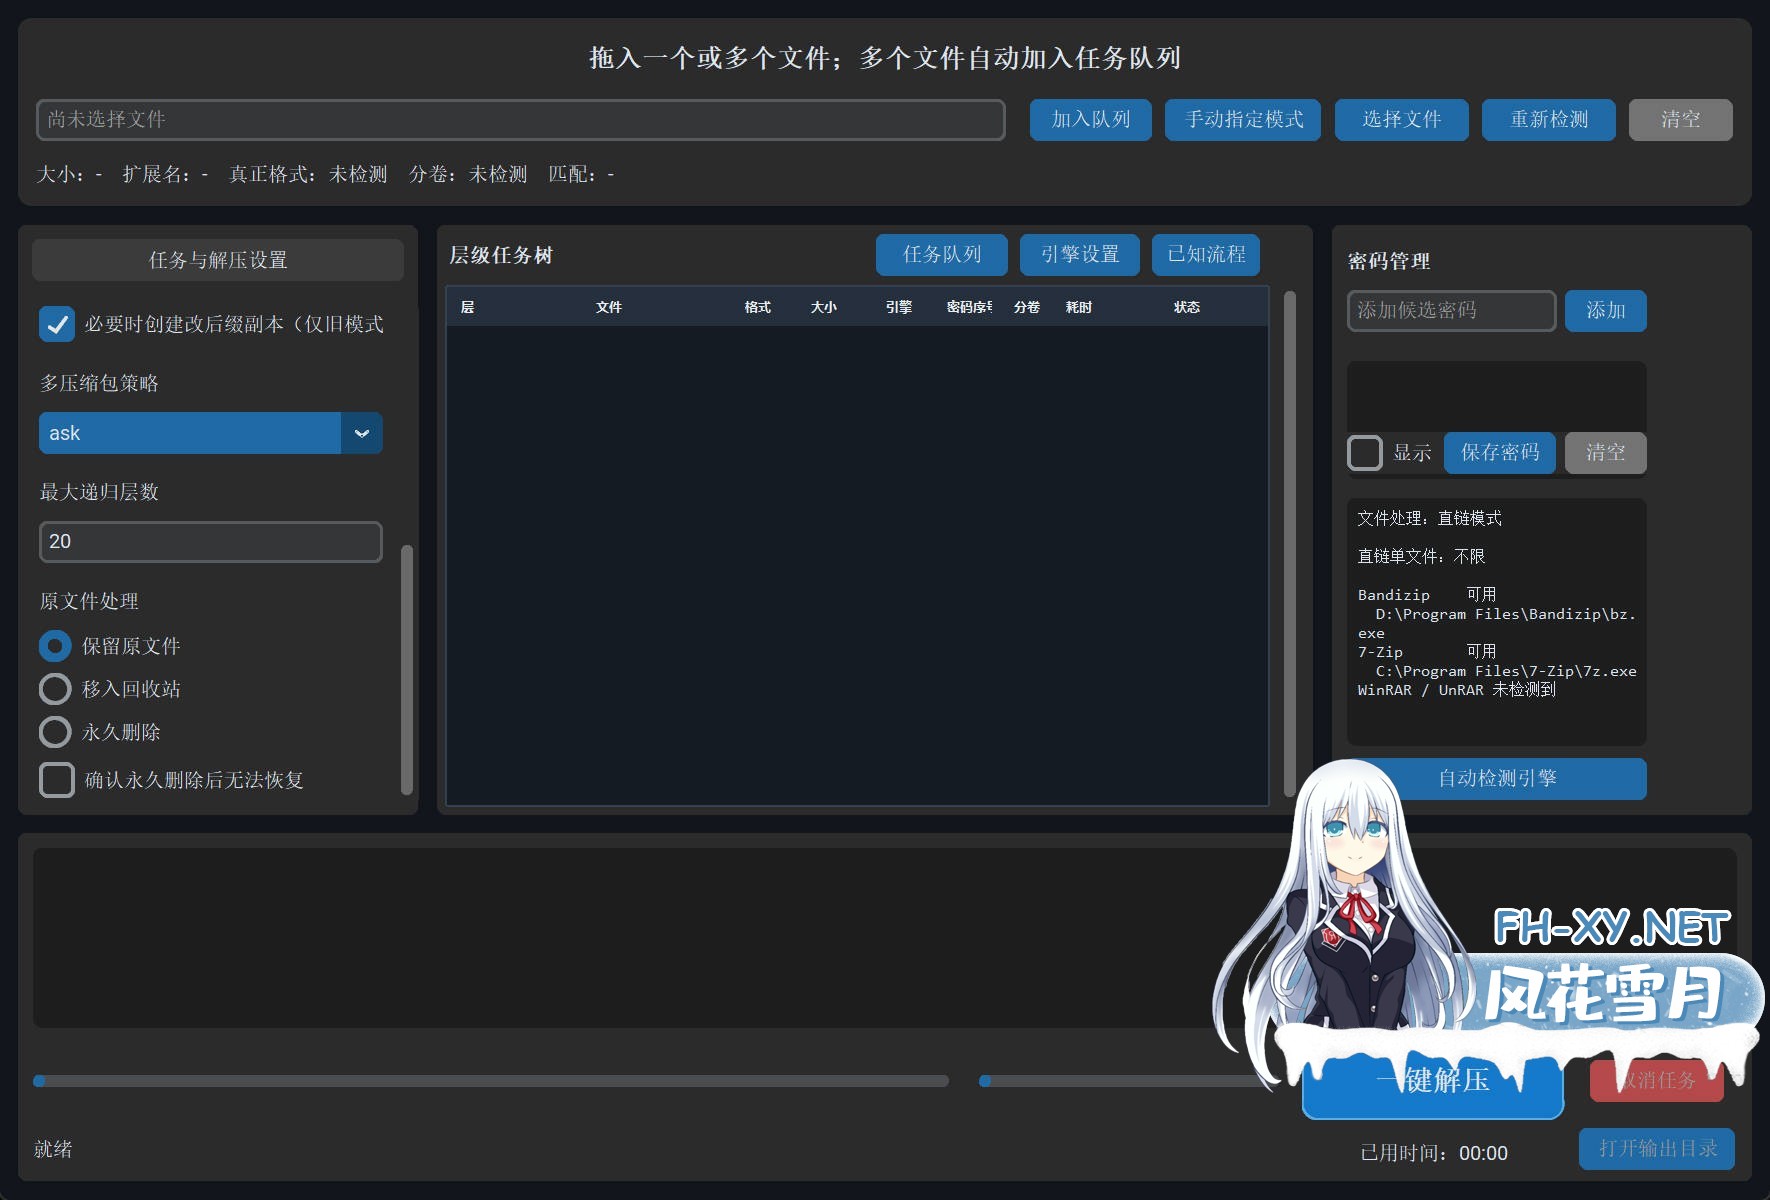1770x1200 pixels.
Task: Tick 确认永久删除后无法恢复 checkbox
Action: tap(57, 780)
